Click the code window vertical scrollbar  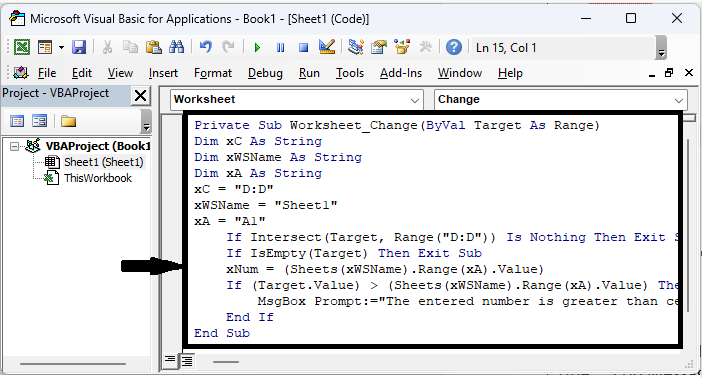click(x=689, y=224)
